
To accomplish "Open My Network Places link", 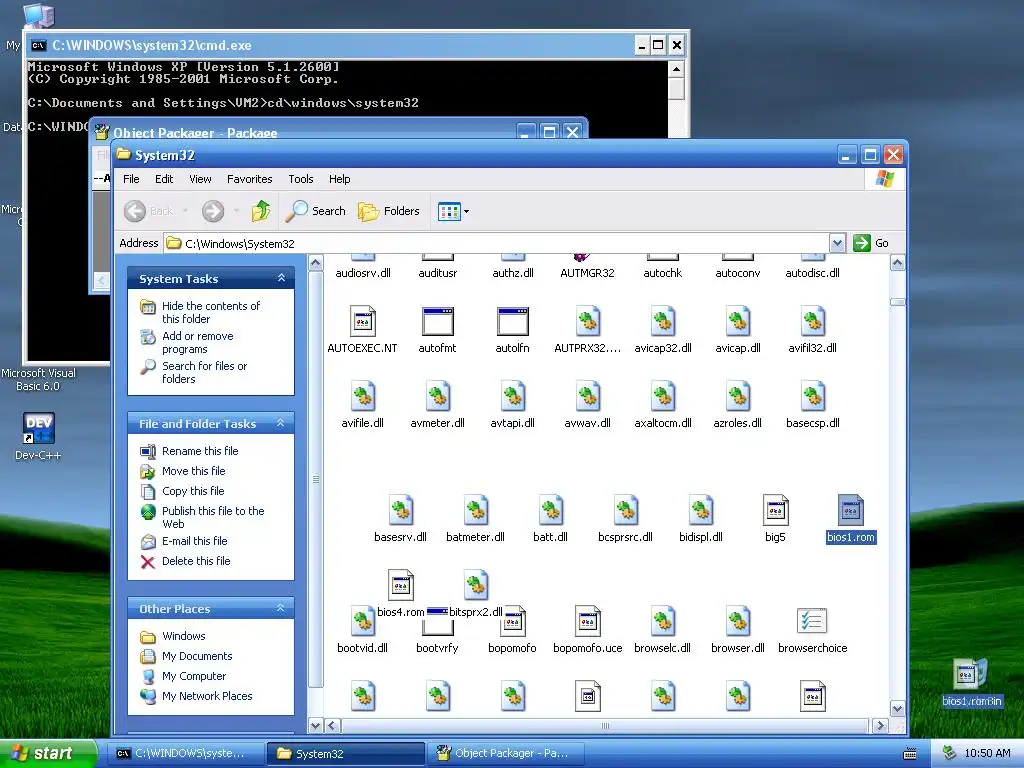I will coord(207,696).
